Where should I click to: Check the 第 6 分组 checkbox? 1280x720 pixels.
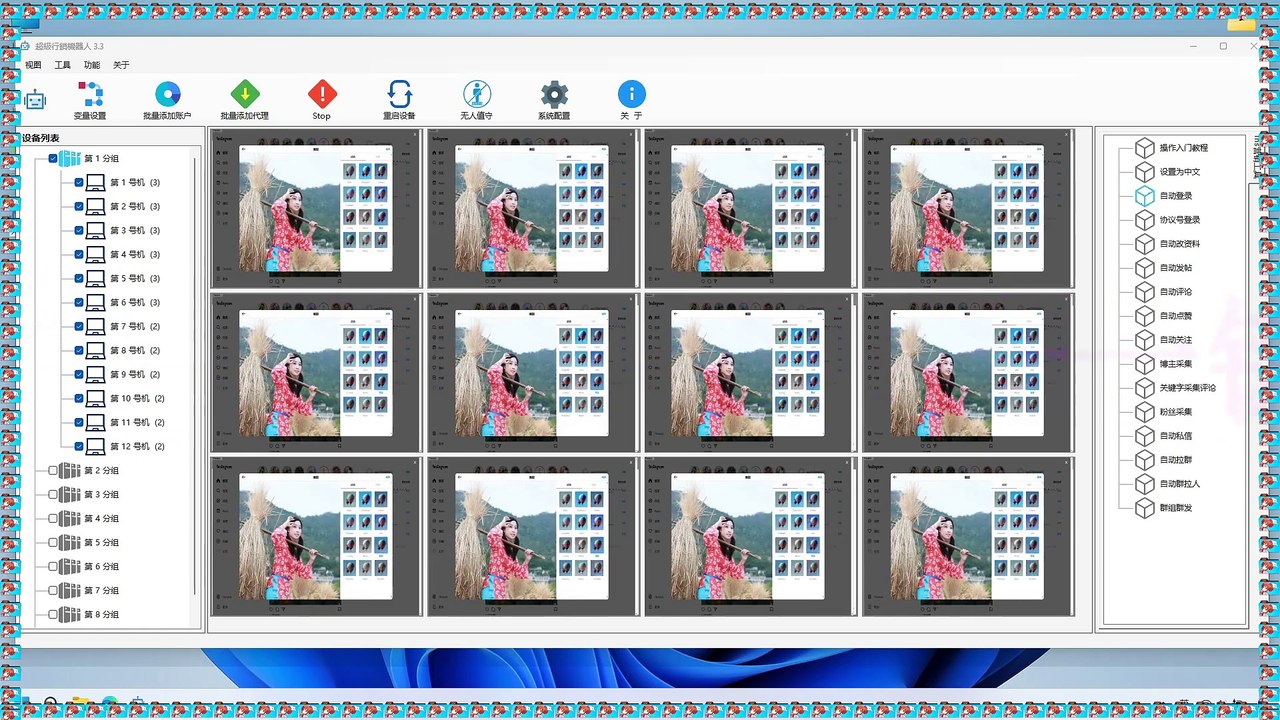[54, 567]
